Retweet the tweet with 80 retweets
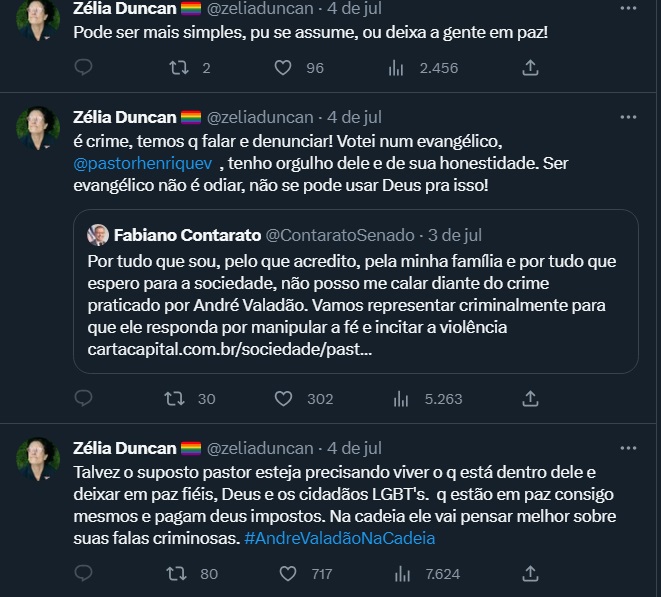Image resolution: width=661 pixels, height=597 pixels. pyautogui.click(x=178, y=574)
